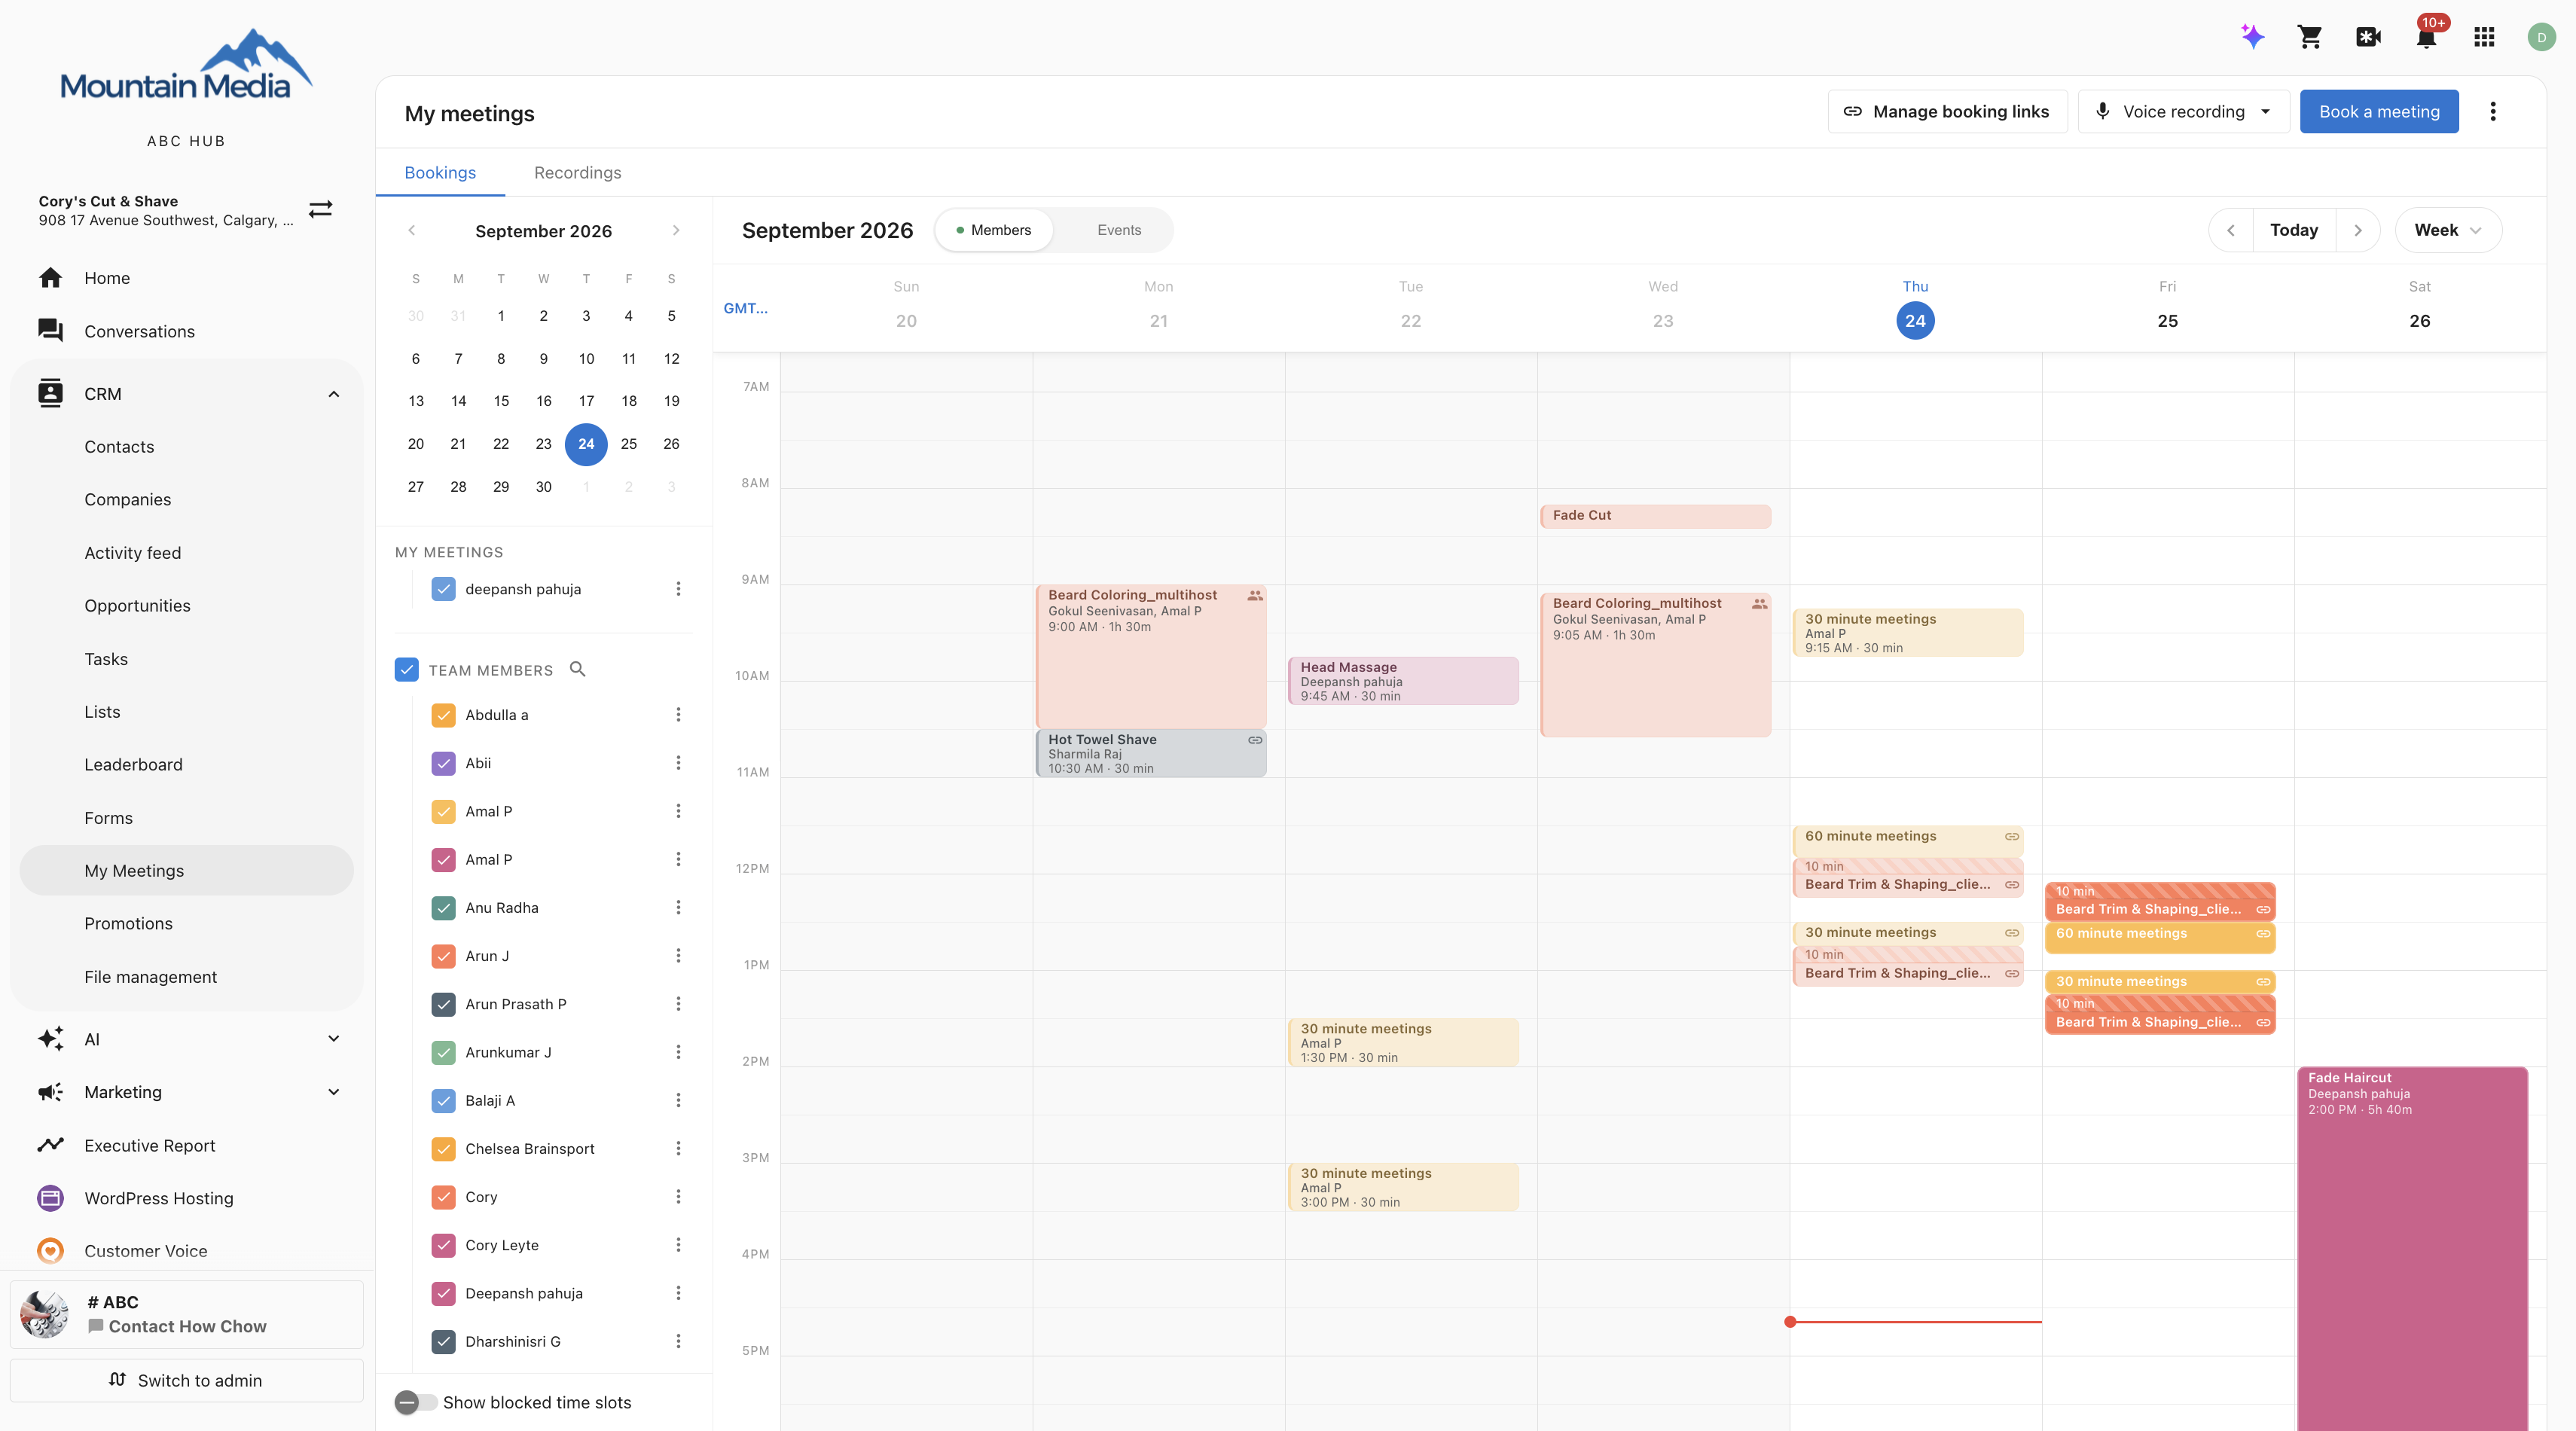Collapse the CRM sidebar section

tap(334, 394)
